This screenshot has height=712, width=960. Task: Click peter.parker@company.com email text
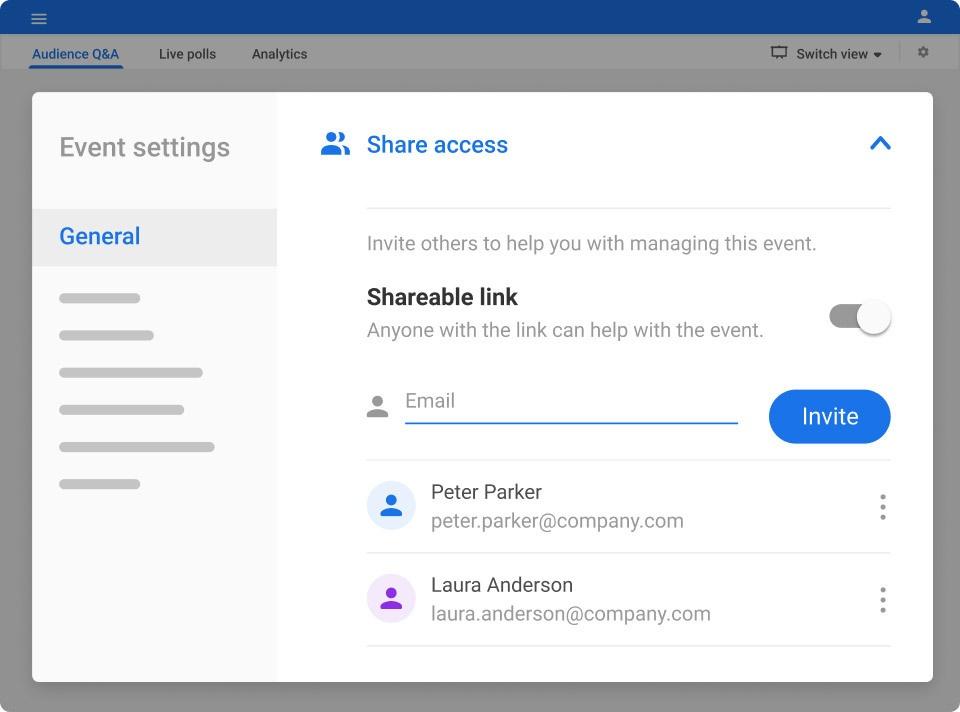(557, 521)
